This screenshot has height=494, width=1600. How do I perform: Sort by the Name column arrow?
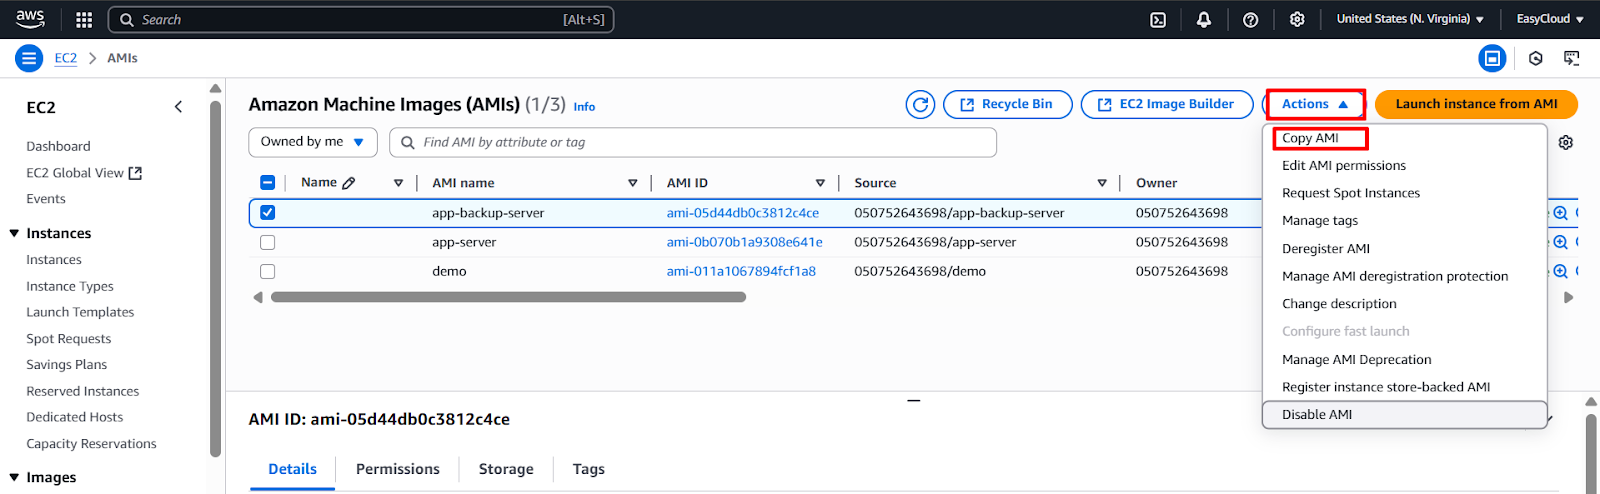(398, 183)
